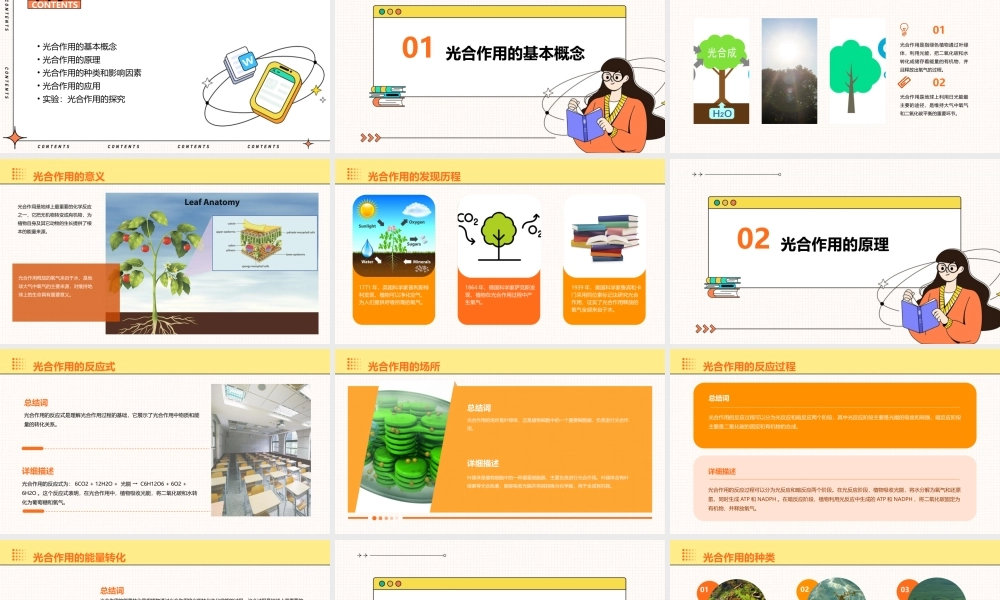The height and width of the screenshot is (600, 1000).
Task: Click the 03 badge on the 种类 slide
Action: click(904, 589)
